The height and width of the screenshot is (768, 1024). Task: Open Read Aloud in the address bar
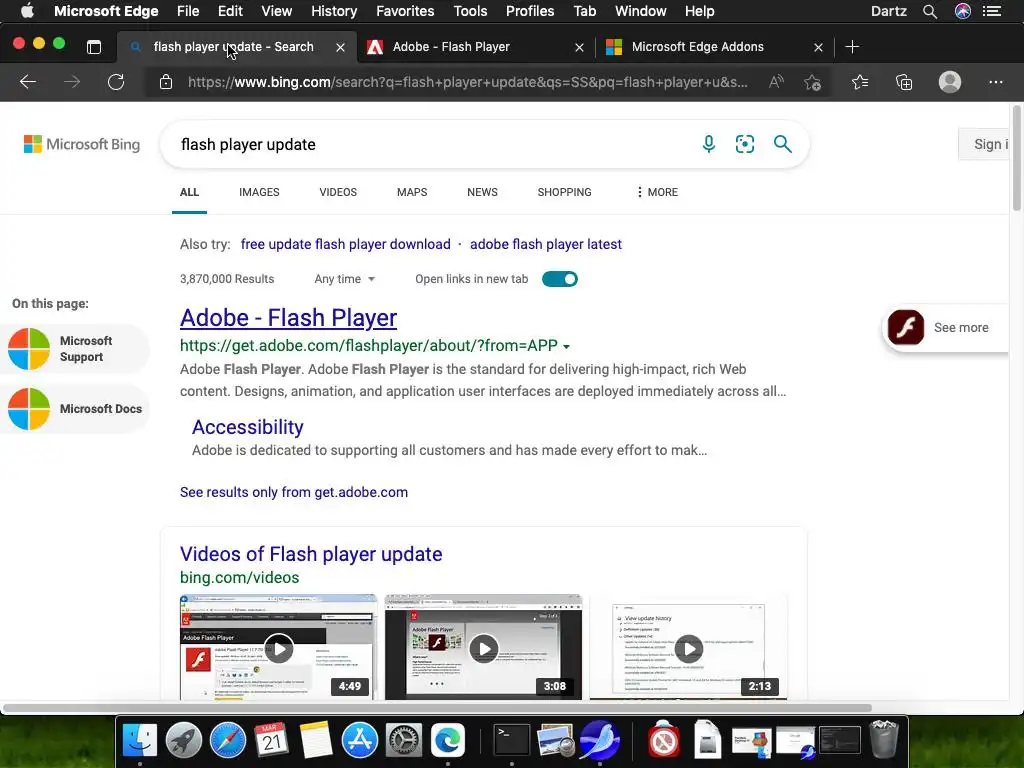click(776, 82)
